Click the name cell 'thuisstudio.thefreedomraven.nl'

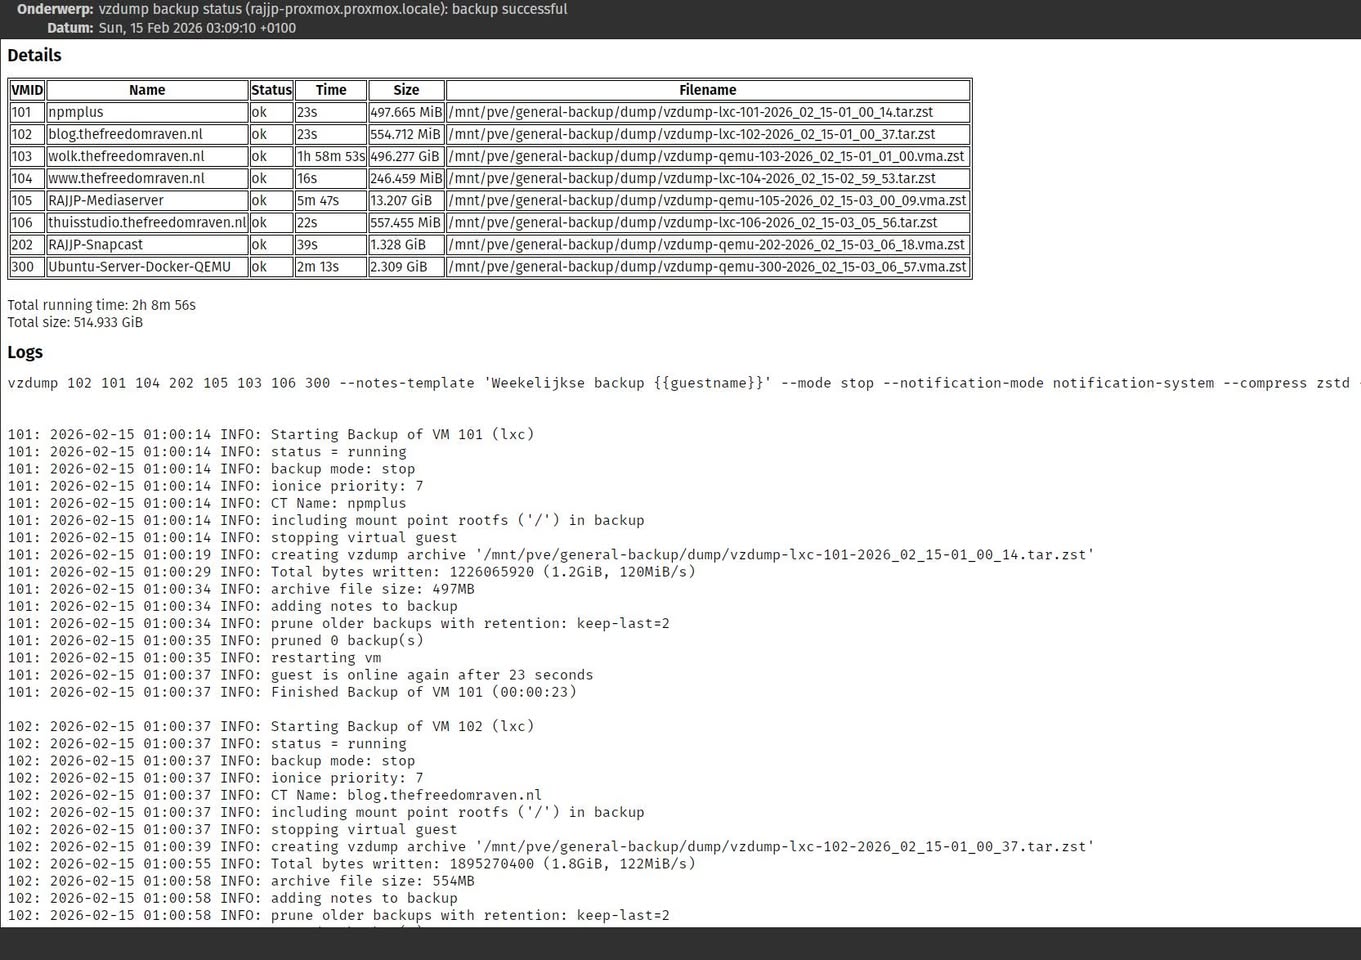coord(147,222)
